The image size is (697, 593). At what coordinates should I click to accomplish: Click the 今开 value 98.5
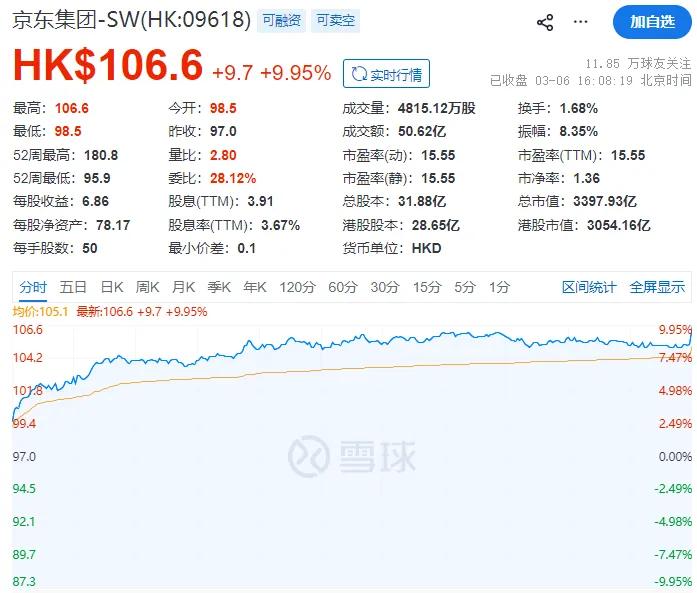tap(223, 108)
